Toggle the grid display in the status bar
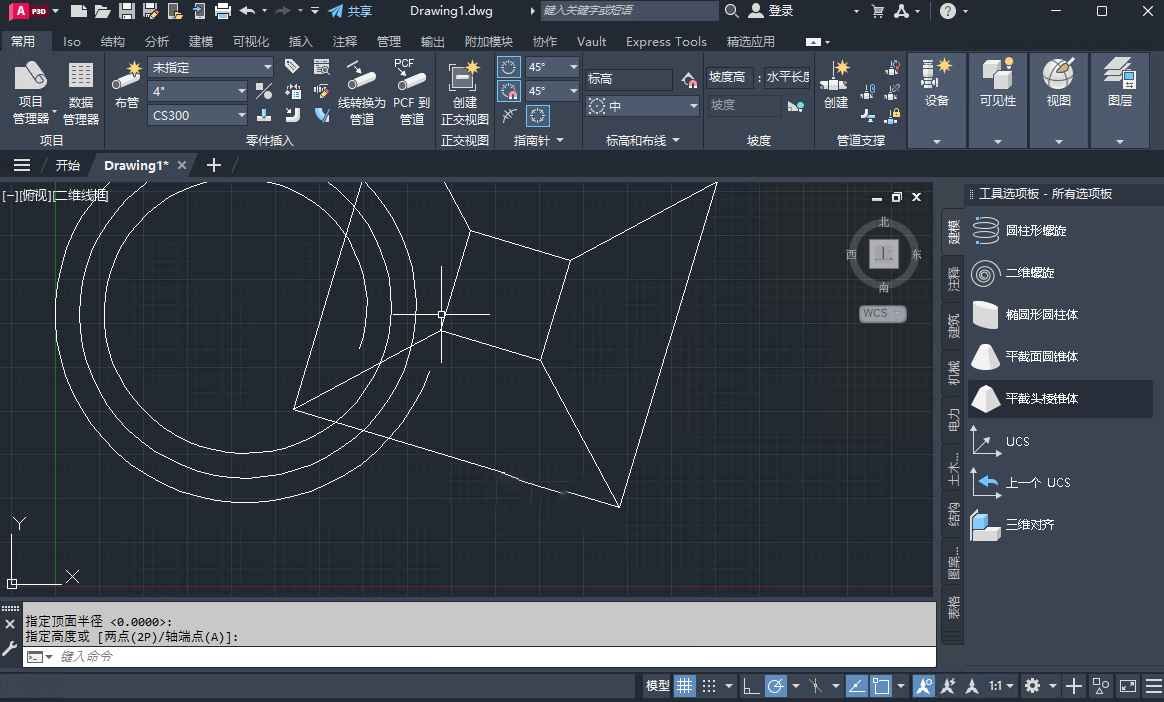Viewport: 1164px width, 702px height. [684, 686]
